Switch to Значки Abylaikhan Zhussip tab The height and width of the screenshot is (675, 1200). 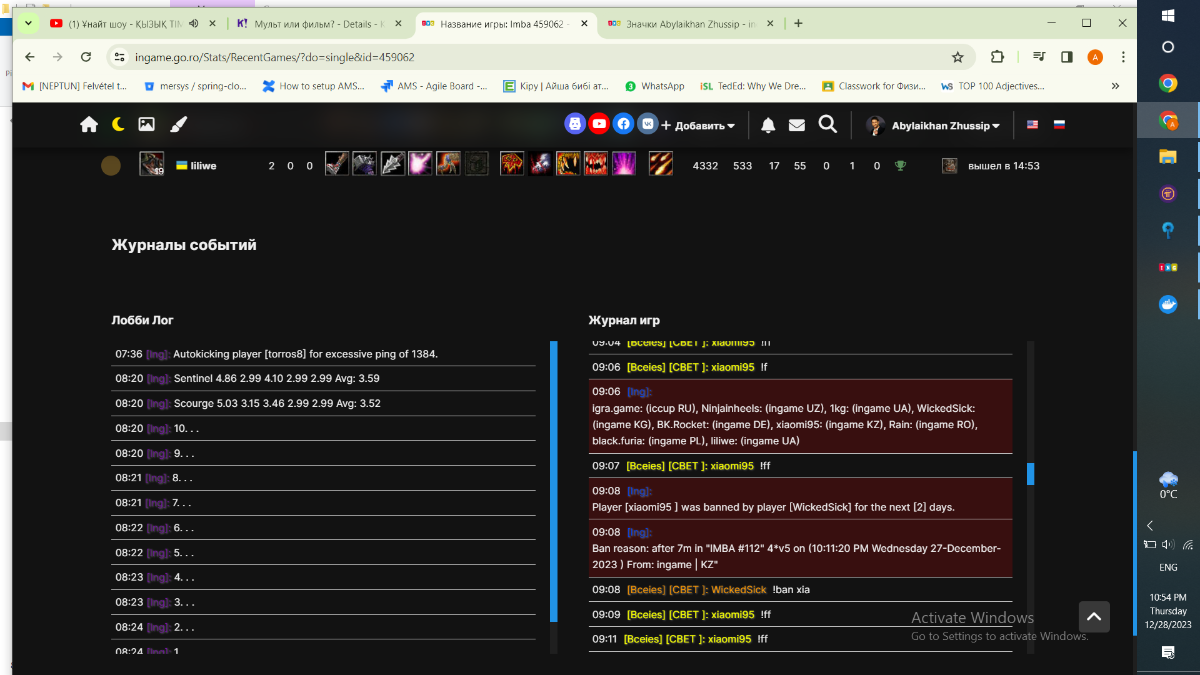coord(690,23)
